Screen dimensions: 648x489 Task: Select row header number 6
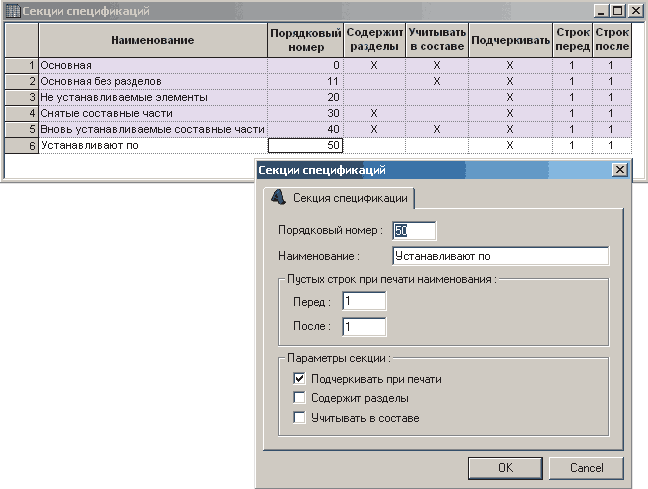21,146
